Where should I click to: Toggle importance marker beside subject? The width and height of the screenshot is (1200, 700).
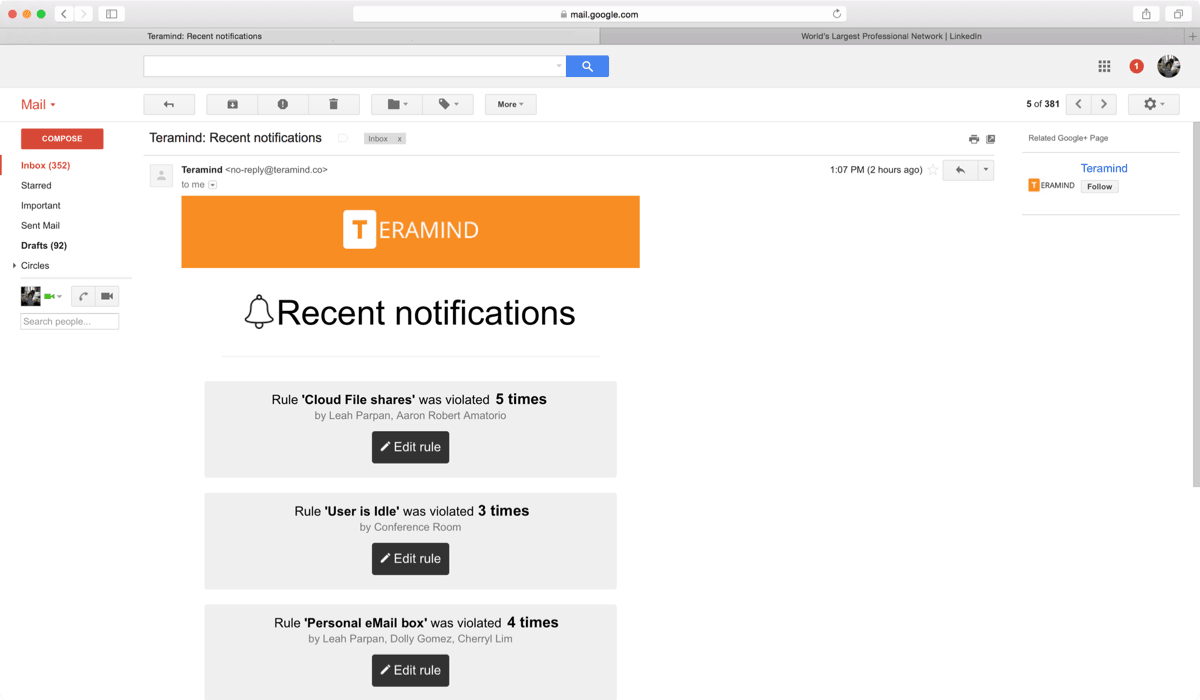coord(343,138)
